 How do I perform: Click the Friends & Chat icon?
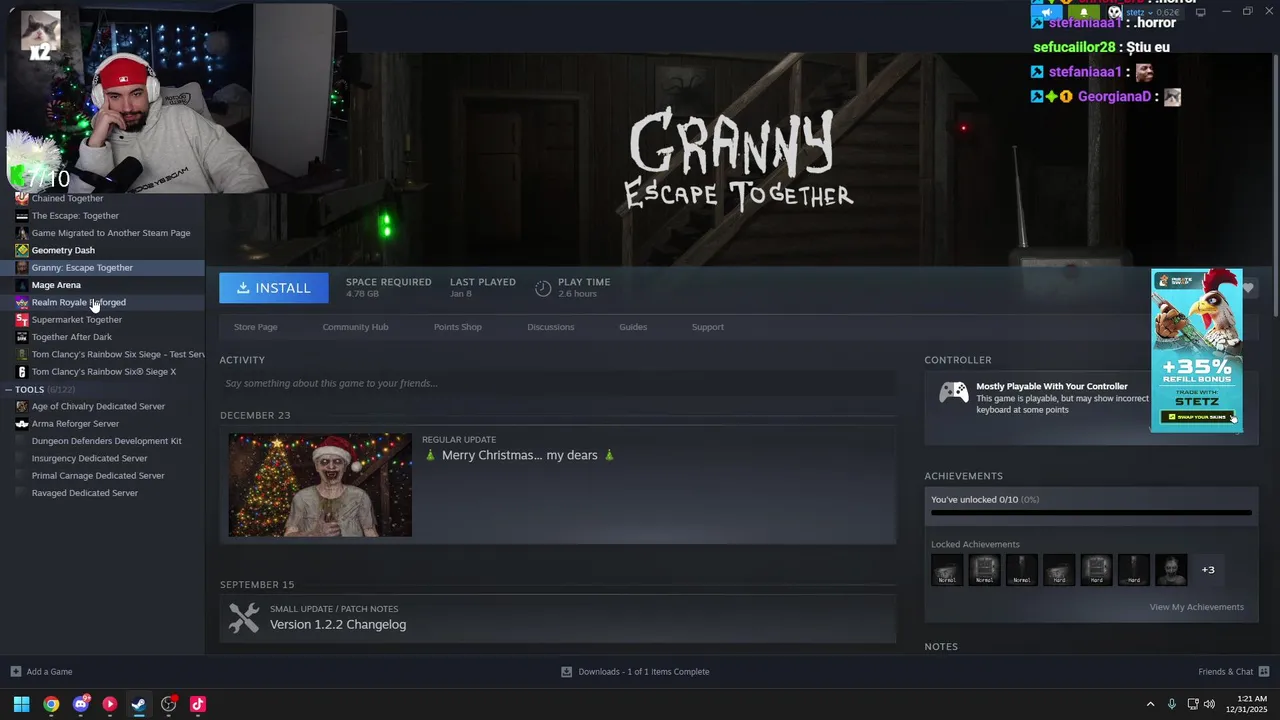[x=1264, y=672]
